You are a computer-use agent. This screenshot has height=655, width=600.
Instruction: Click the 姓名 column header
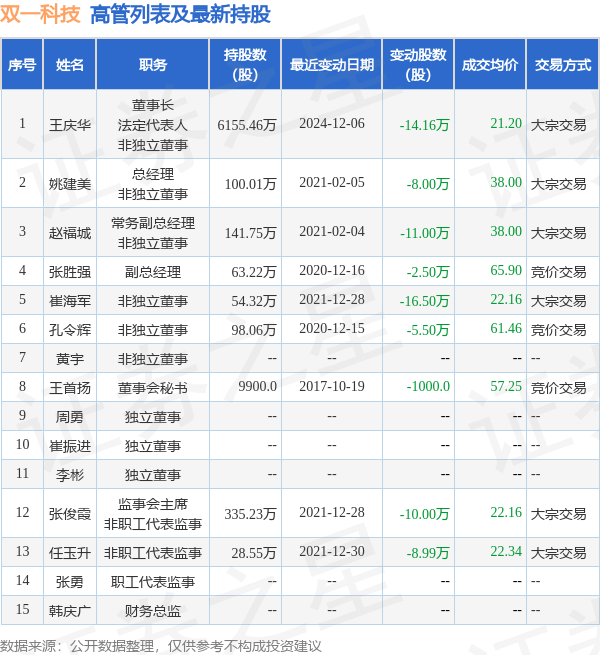[70, 65]
